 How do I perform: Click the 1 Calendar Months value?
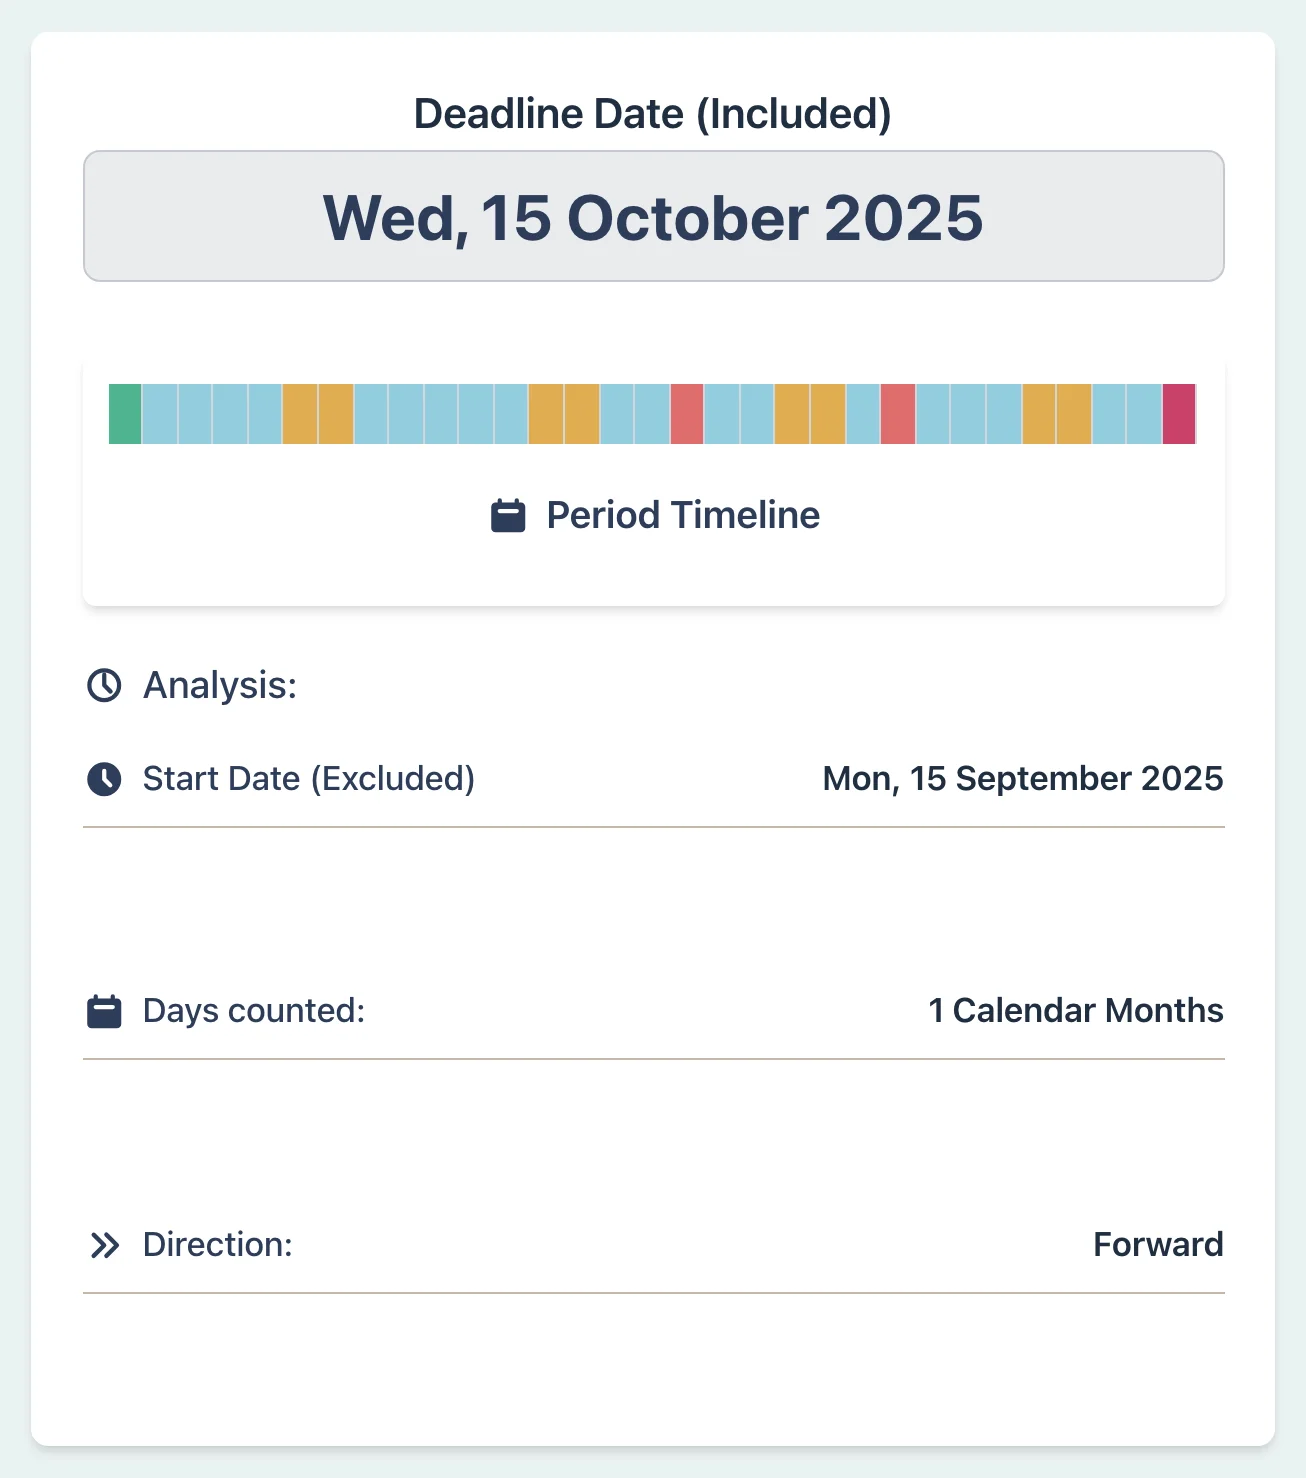[x=1074, y=1010]
